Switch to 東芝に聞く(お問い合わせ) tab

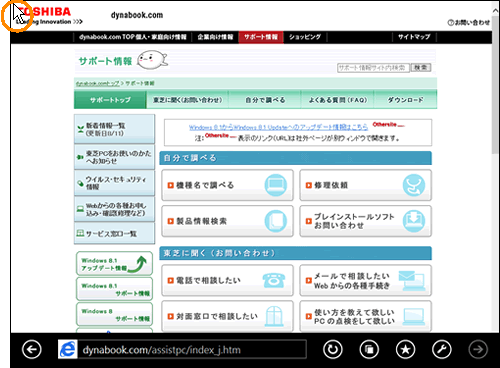tap(187, 100)
